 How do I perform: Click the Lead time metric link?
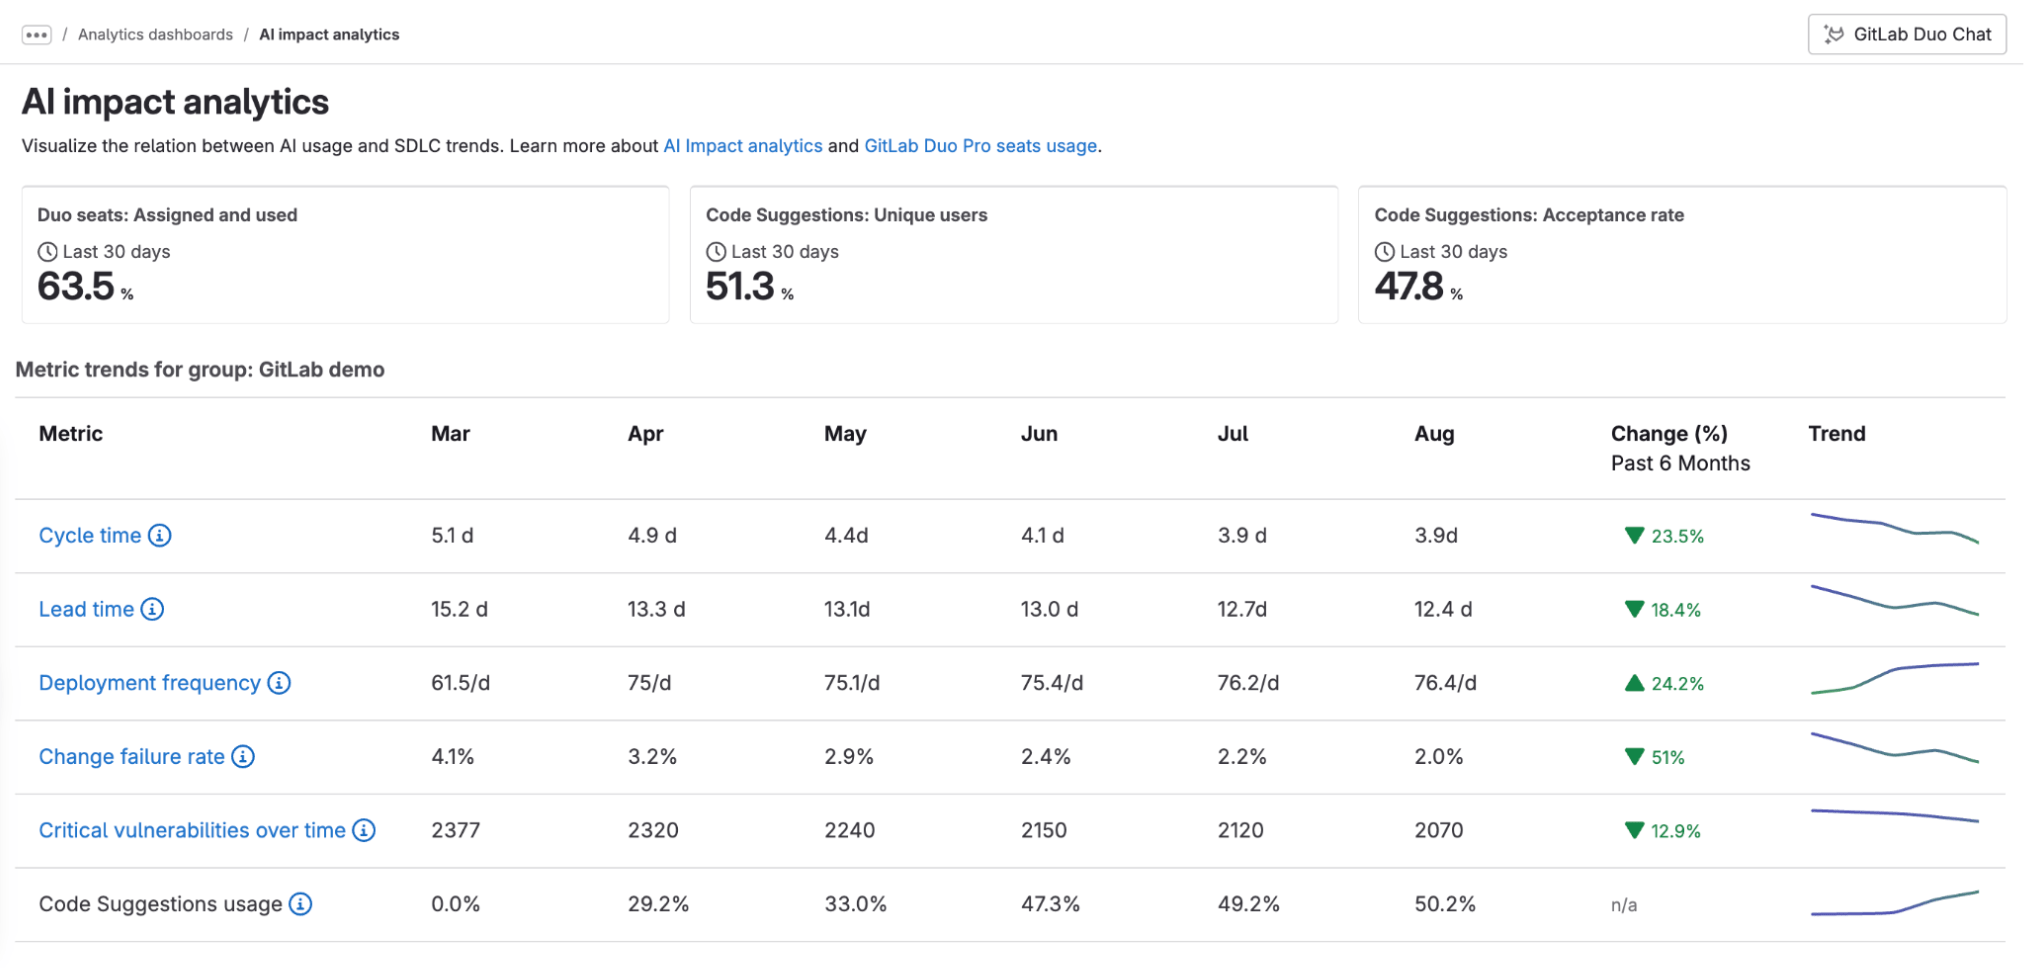tap(85, 609)
